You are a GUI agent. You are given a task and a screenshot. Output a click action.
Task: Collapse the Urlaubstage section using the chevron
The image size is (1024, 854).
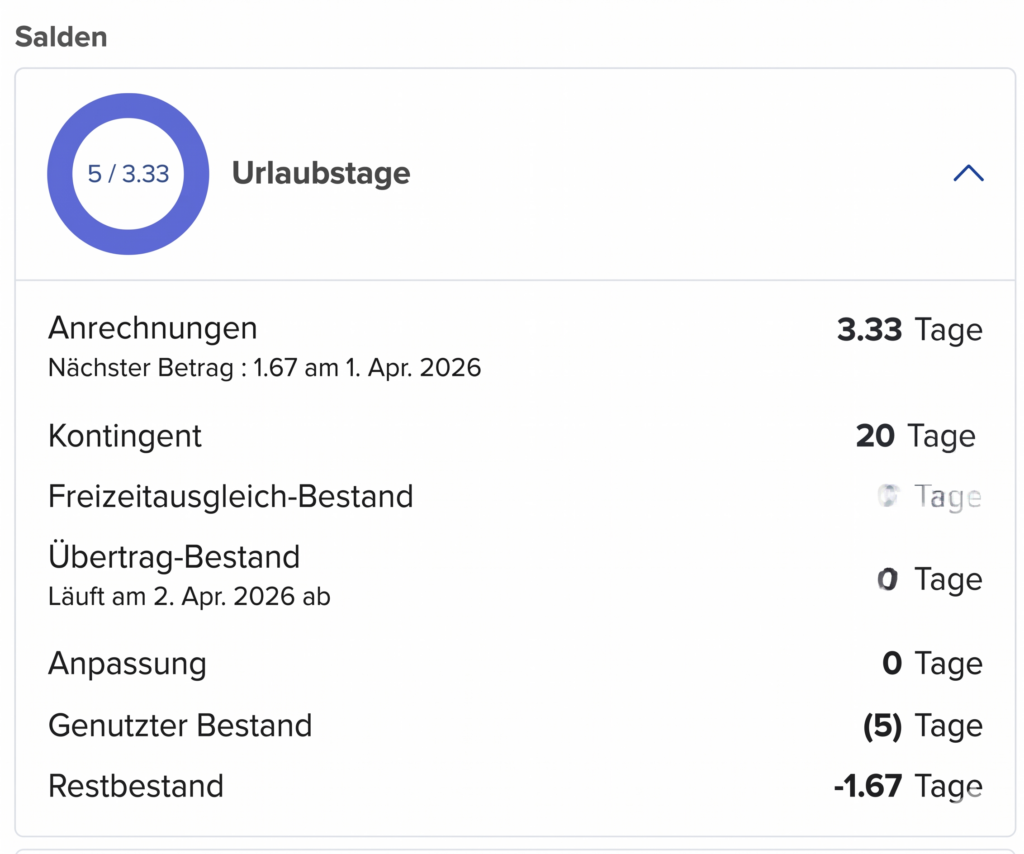(x=967, y=173)
